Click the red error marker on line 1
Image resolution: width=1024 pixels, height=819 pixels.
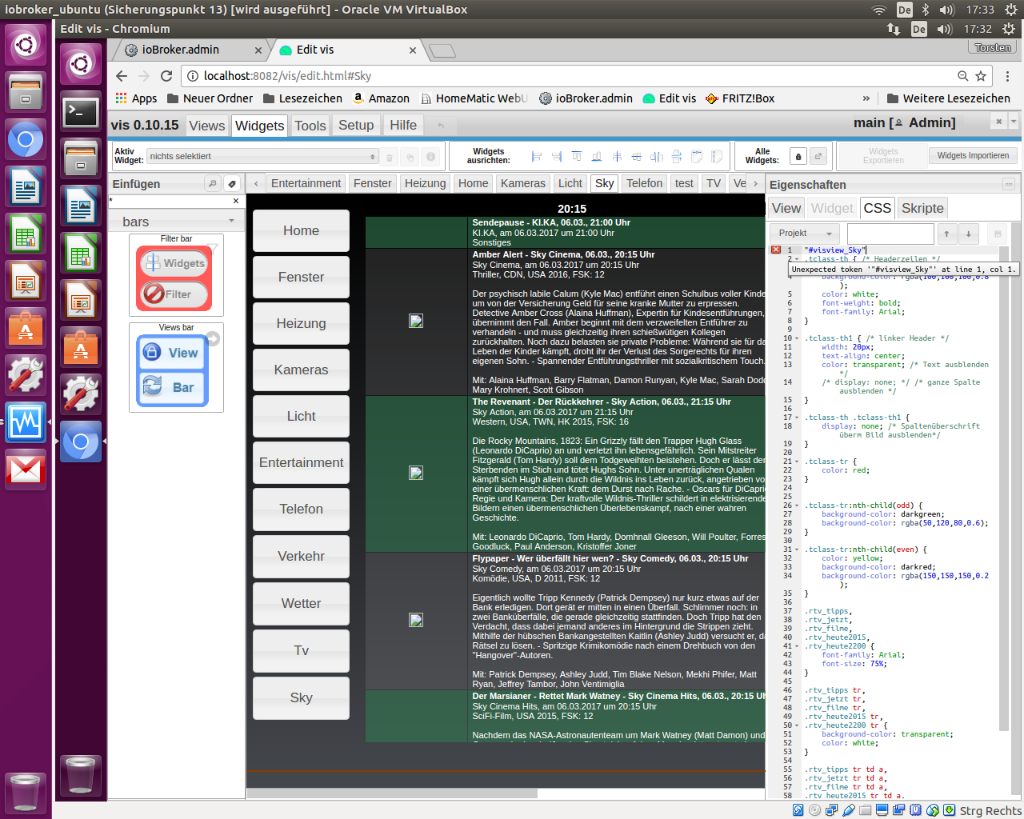point(776,250)
